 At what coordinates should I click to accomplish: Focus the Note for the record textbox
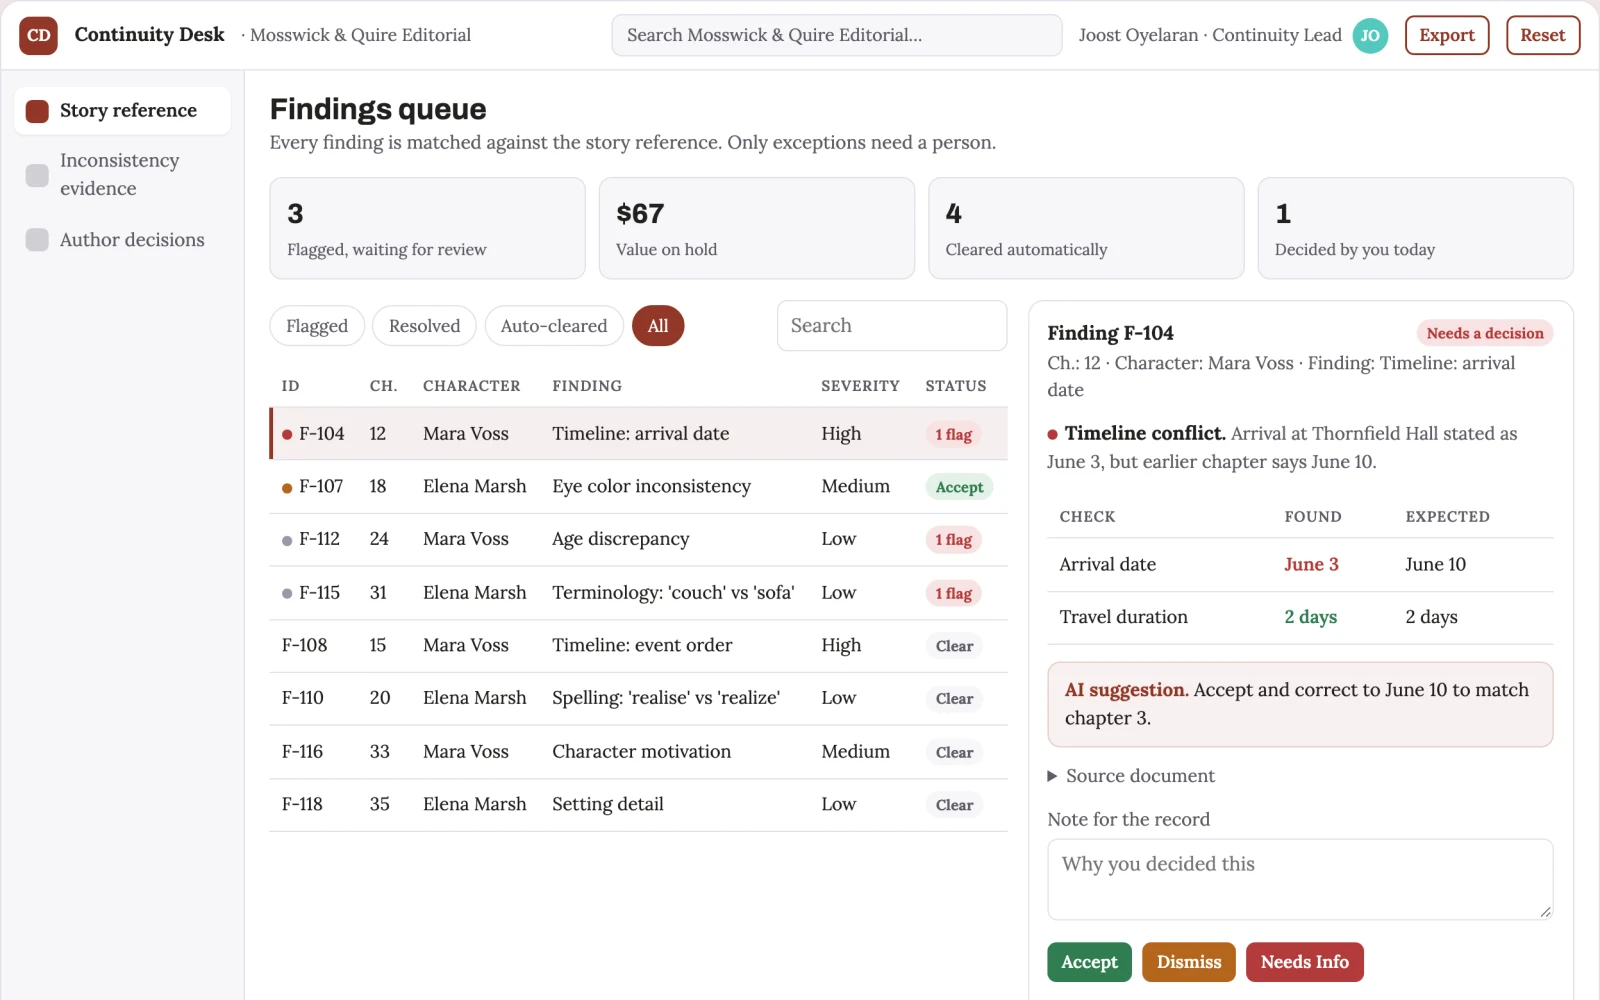click(1300, 879)
